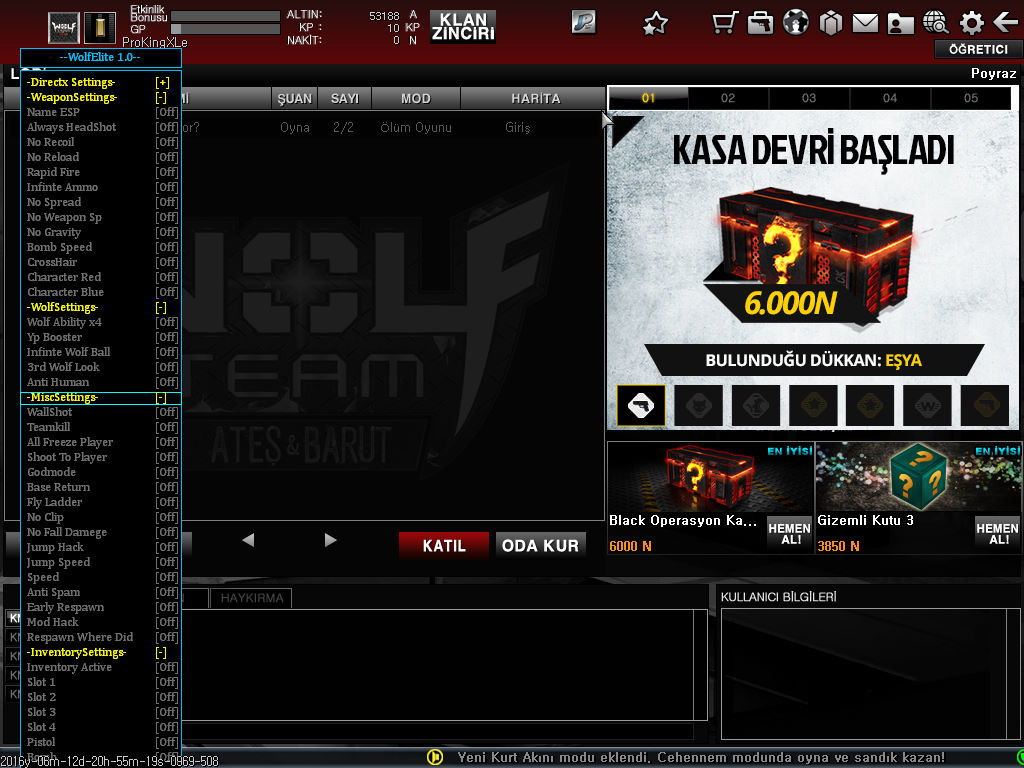Screen dimensions: 1024x768
Task: Click the star favorites icon
Action: (655, 24)
